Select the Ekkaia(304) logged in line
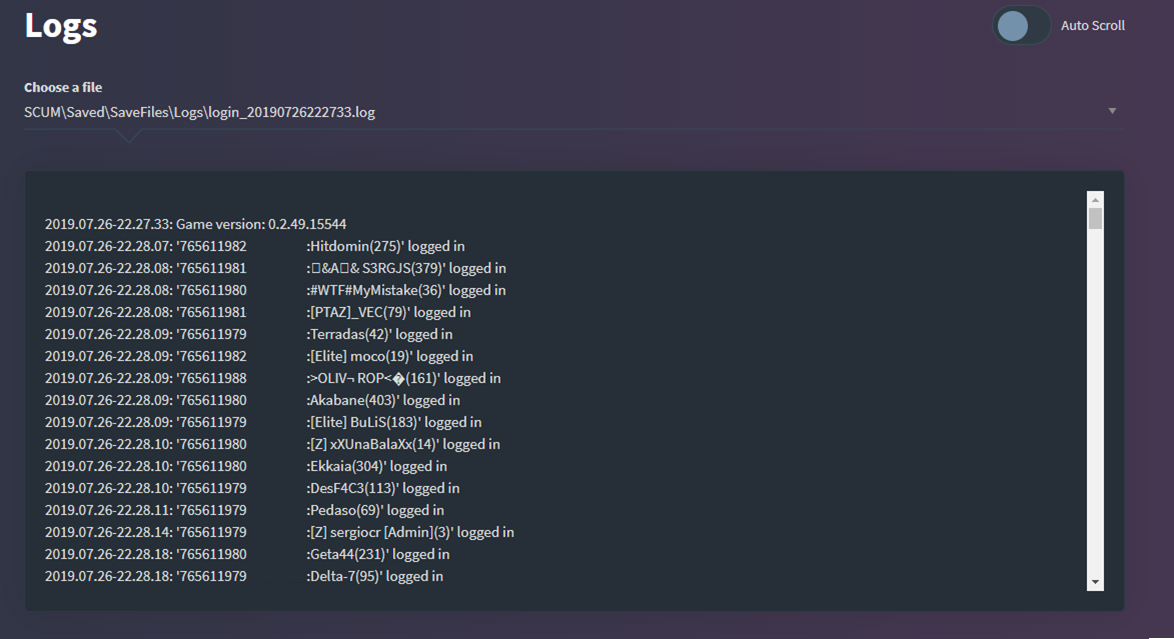Image resolution: width=1174 pixels, height=639 pixels. tap(377, 466)
